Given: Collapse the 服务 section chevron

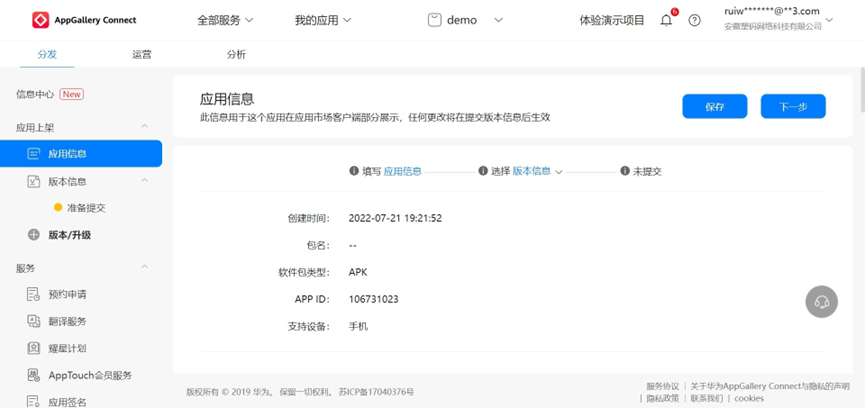Looking at the screenshot, I should [x=145, y=267].
